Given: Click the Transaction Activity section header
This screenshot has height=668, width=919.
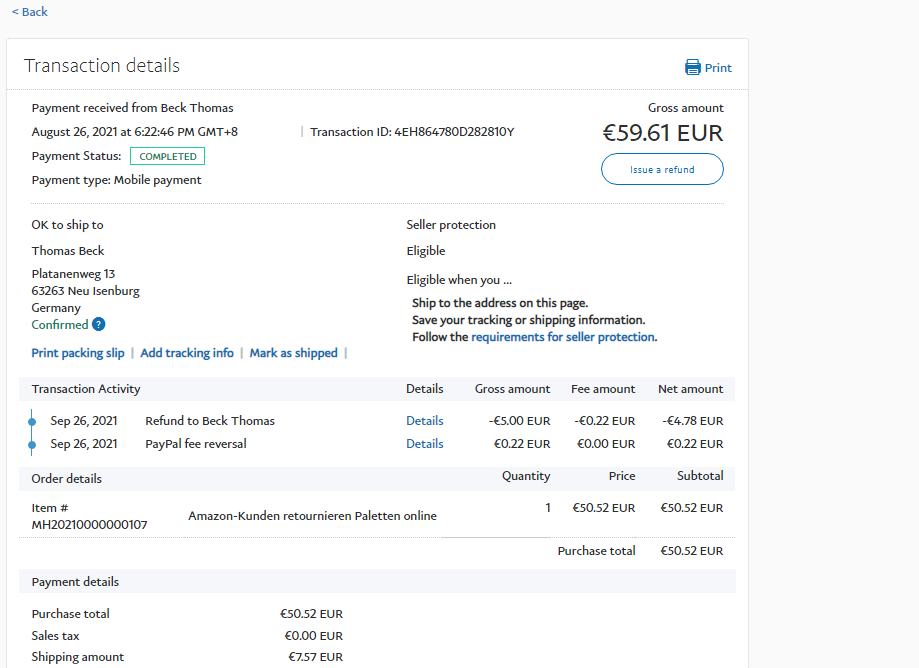Looking at the screenshot, I should (86, 389).
